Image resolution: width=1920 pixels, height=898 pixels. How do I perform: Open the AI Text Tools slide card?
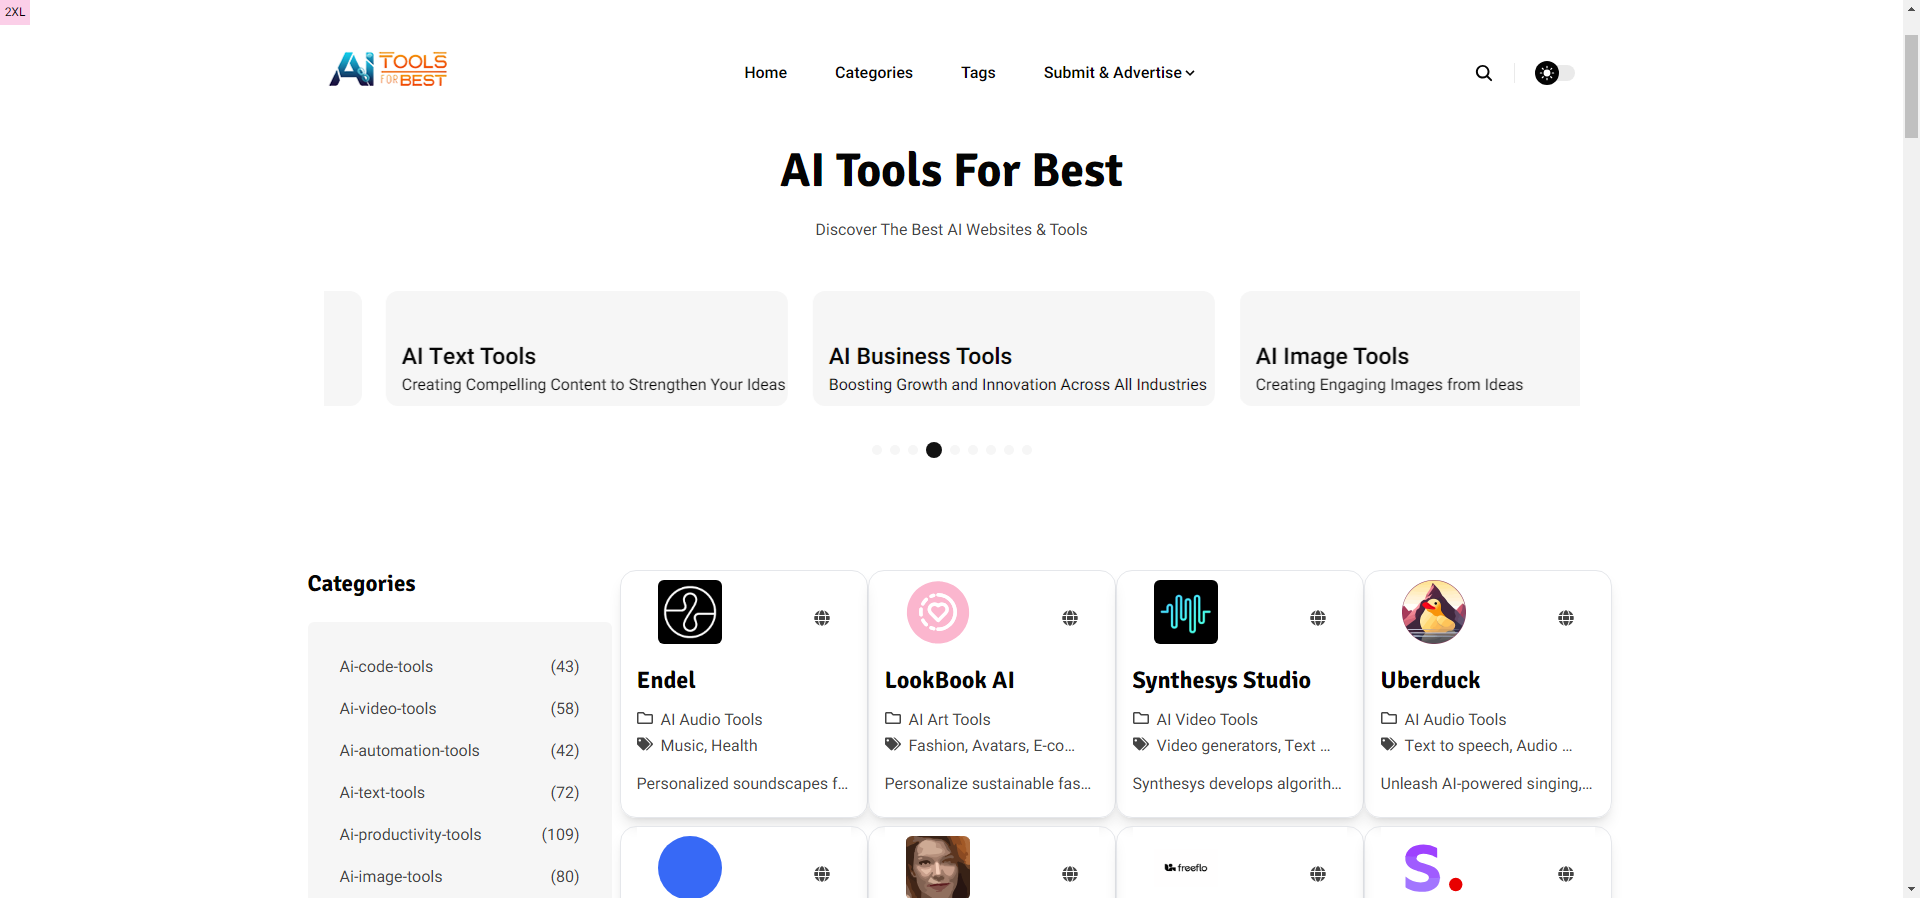[x=587, y=348]
